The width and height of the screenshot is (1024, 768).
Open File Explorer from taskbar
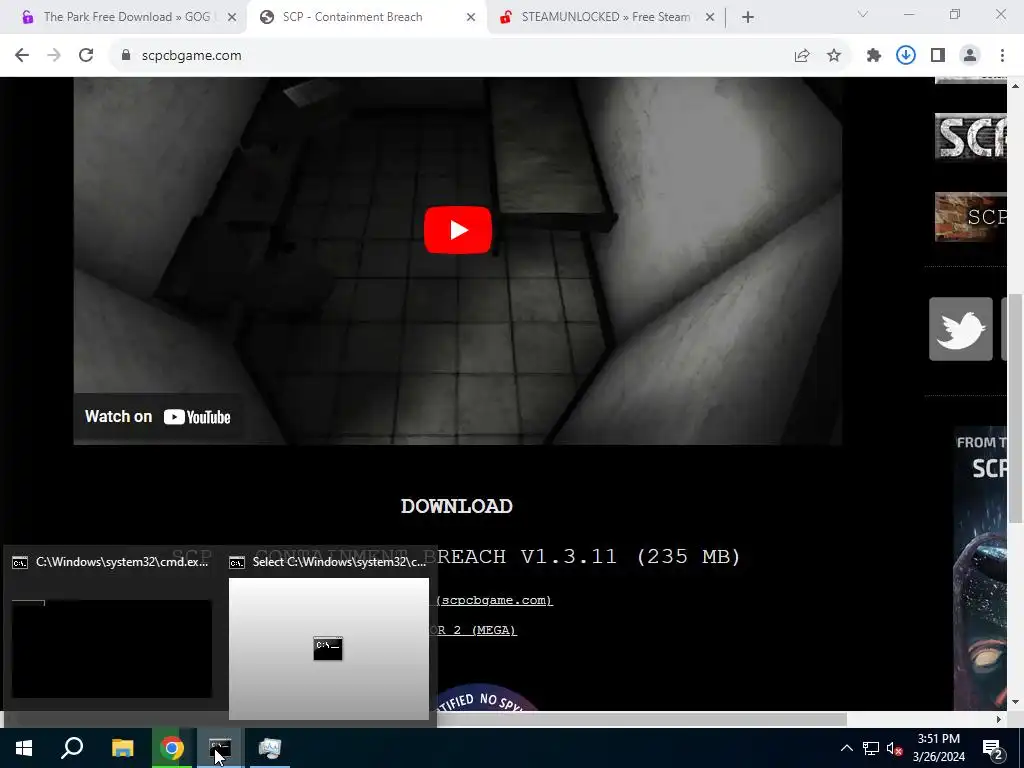click(122, 748)
